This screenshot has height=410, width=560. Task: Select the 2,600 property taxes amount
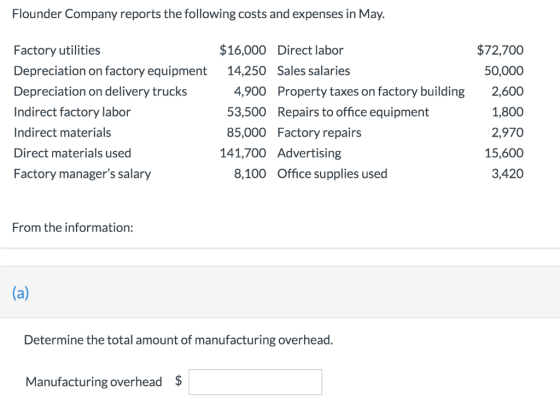[x=508, y=91]
